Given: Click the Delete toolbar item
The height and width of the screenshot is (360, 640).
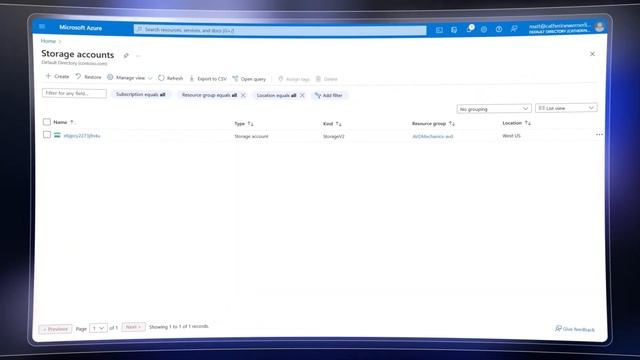Looking at the screenshot, I should click(327, 79).
